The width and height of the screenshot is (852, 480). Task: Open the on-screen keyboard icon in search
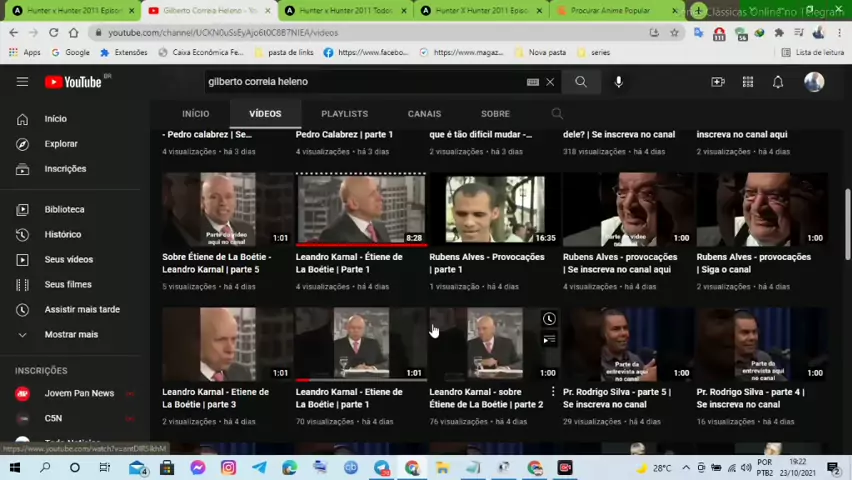pos(532,82)
